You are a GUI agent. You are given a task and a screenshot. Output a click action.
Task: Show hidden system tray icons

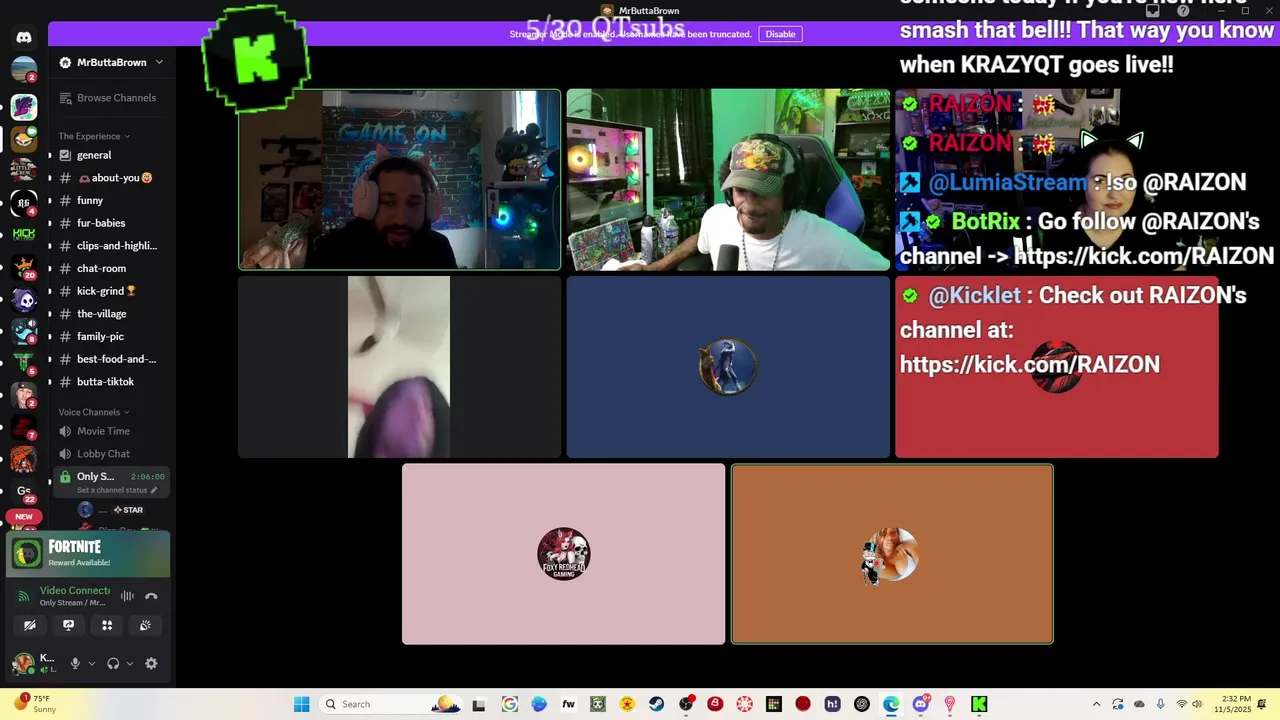(1096, 704)
